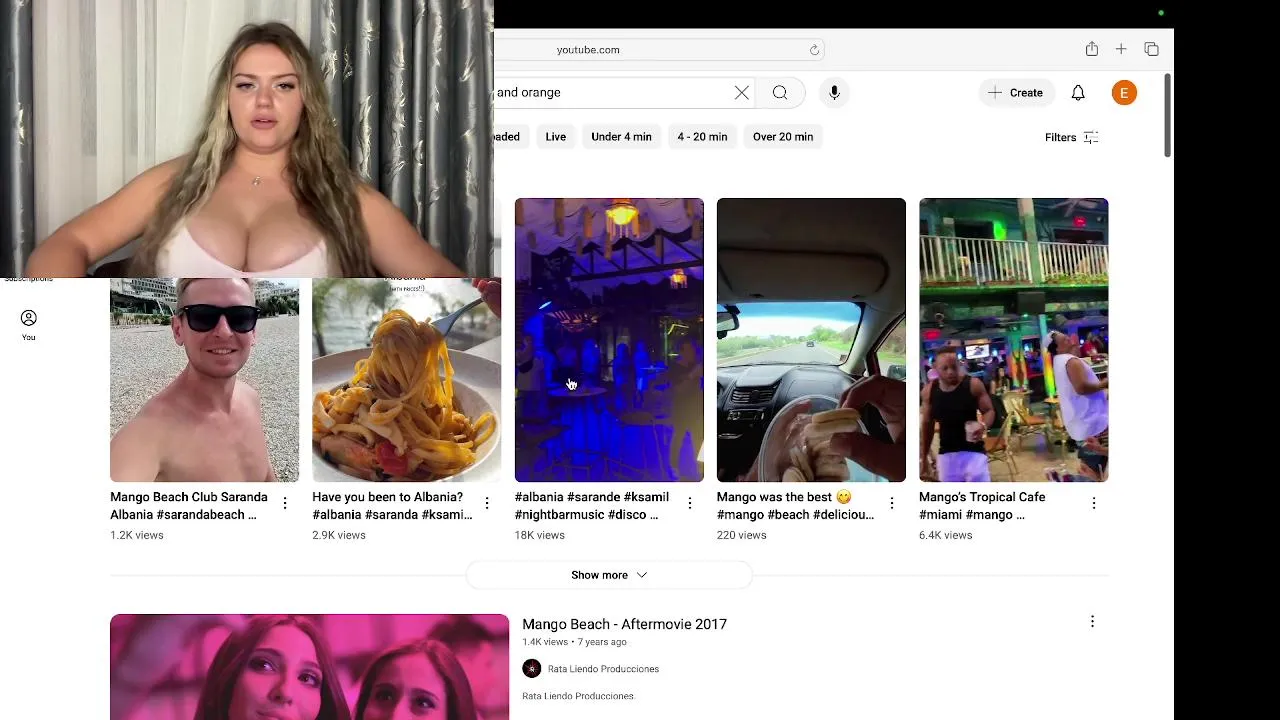Image resolution: width=1280 pixels, height=720 pixels.
Task: Expand shorts shelf with Show more
Action: pos(609,575)
